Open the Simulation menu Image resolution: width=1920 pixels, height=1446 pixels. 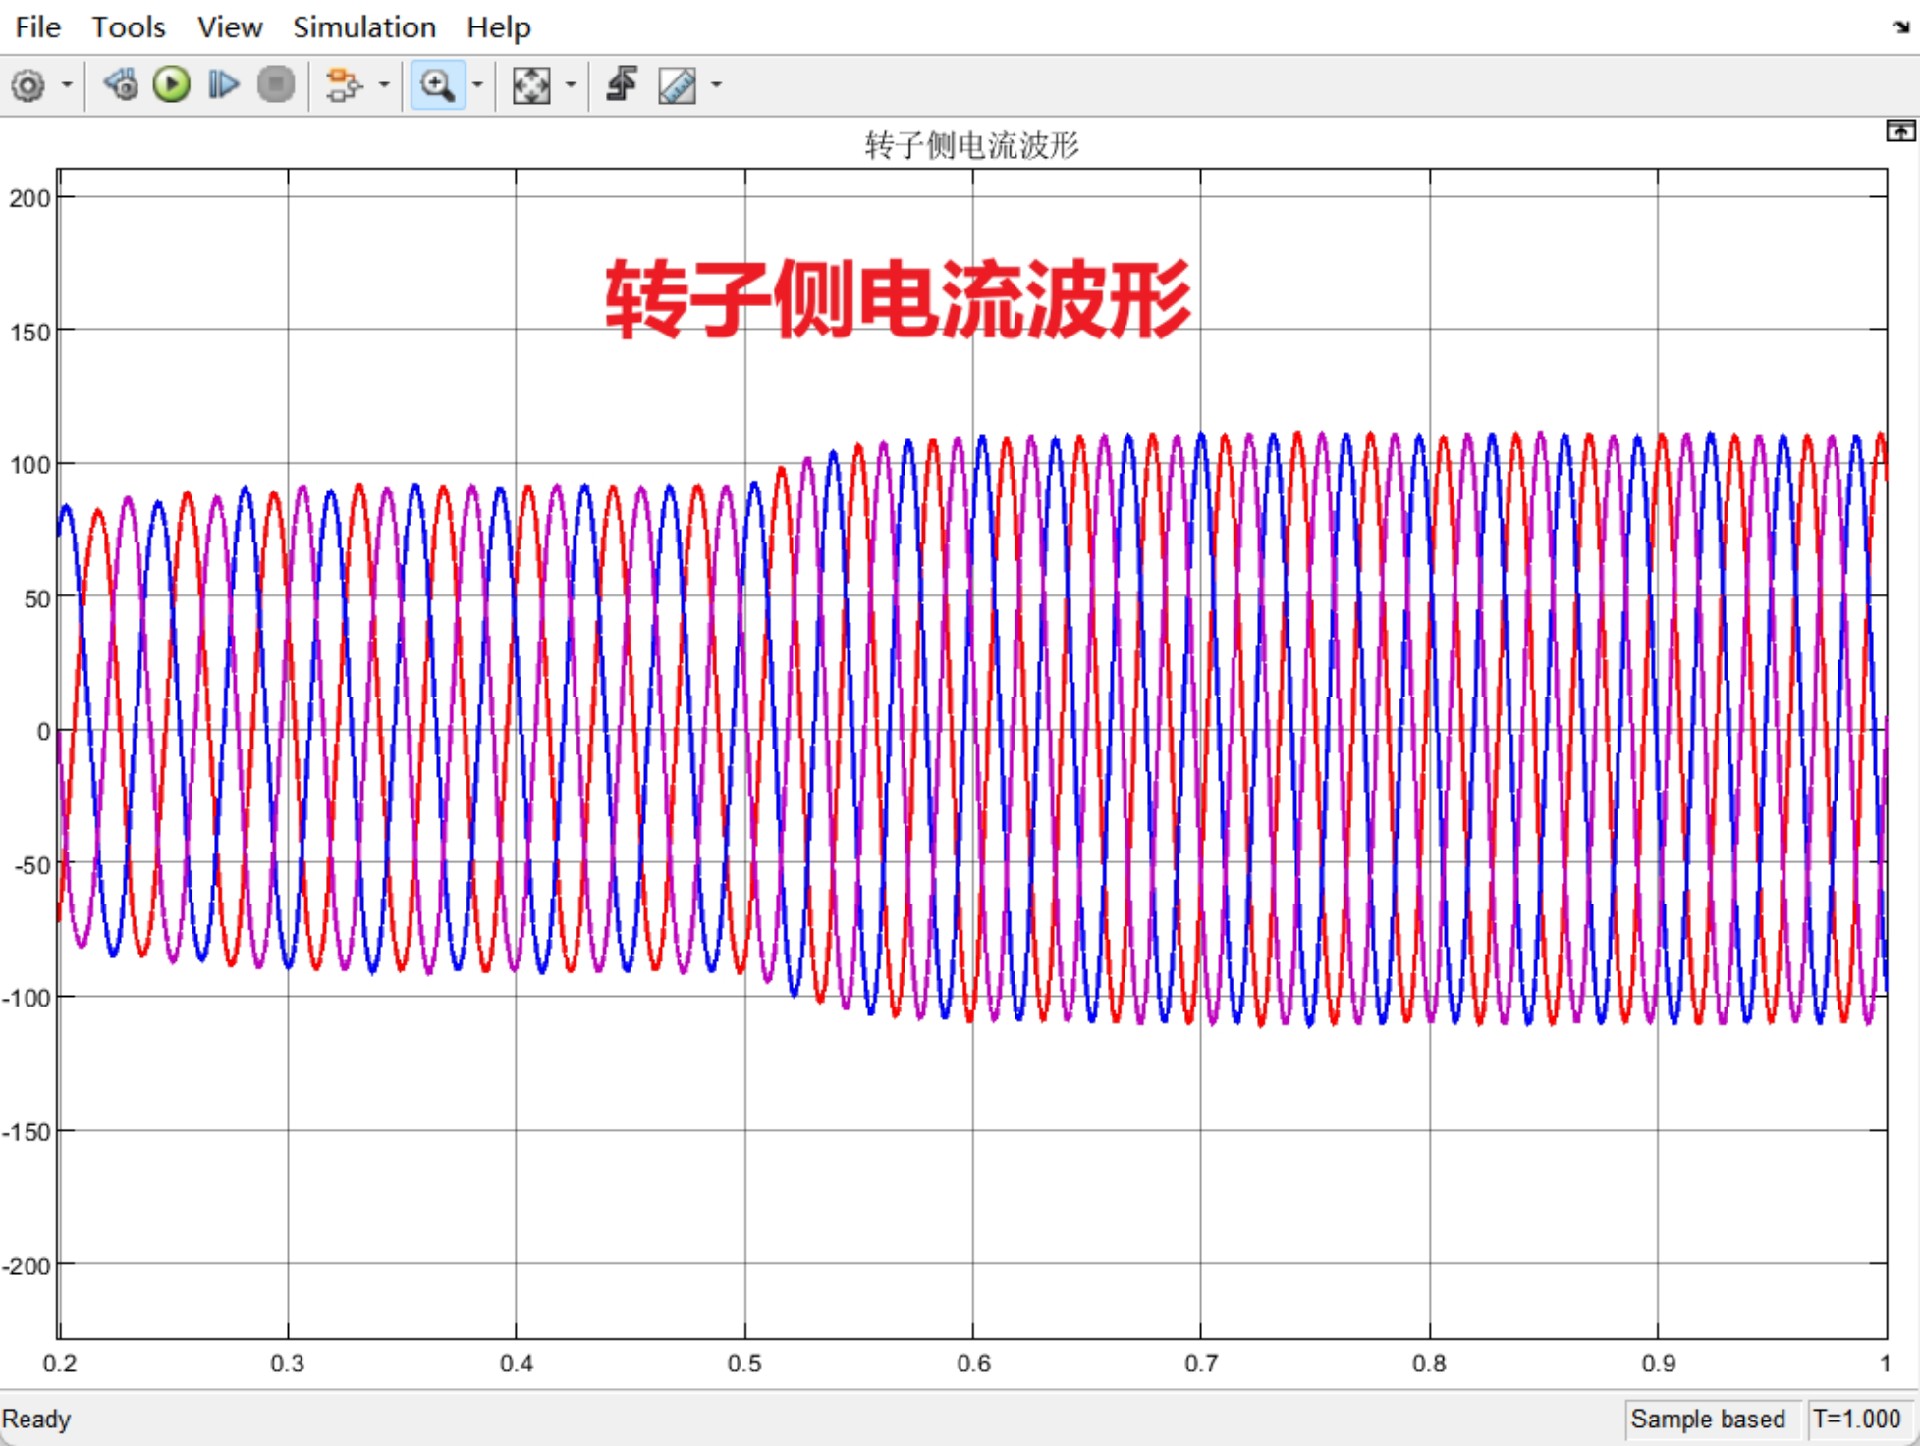point(364,27)
